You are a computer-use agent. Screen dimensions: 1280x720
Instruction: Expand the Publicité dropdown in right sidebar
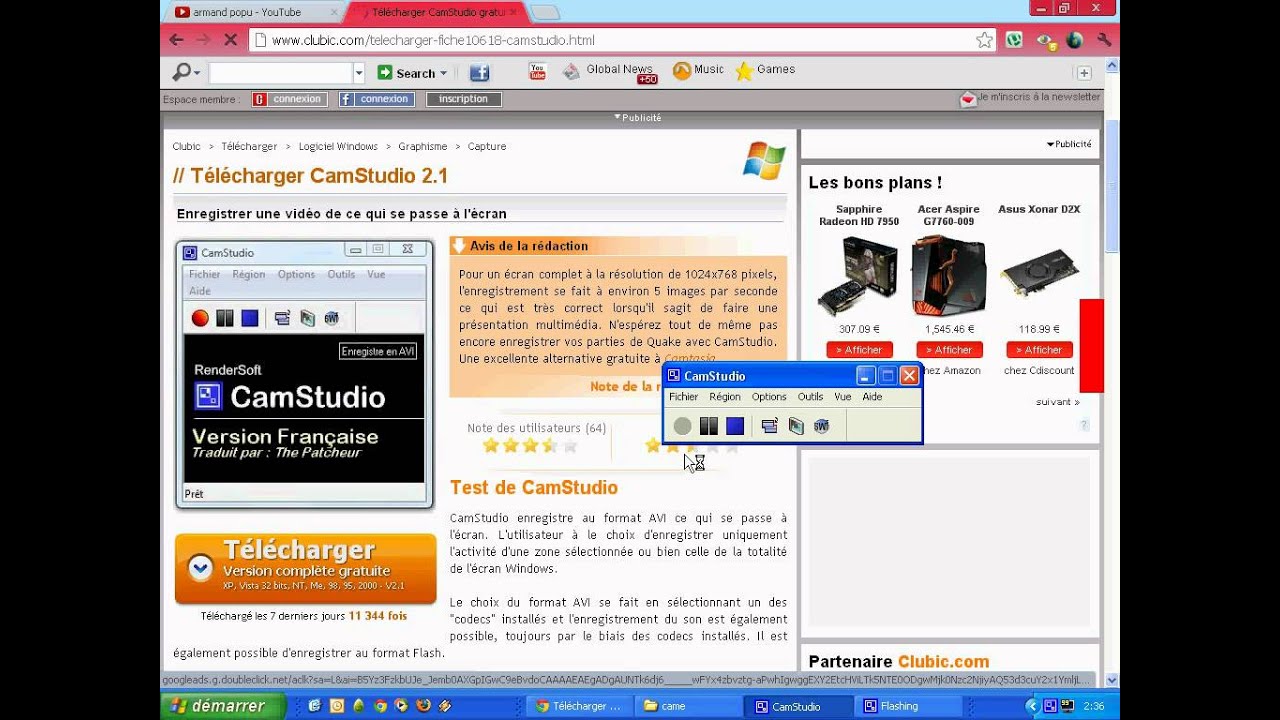point(1069,144)
